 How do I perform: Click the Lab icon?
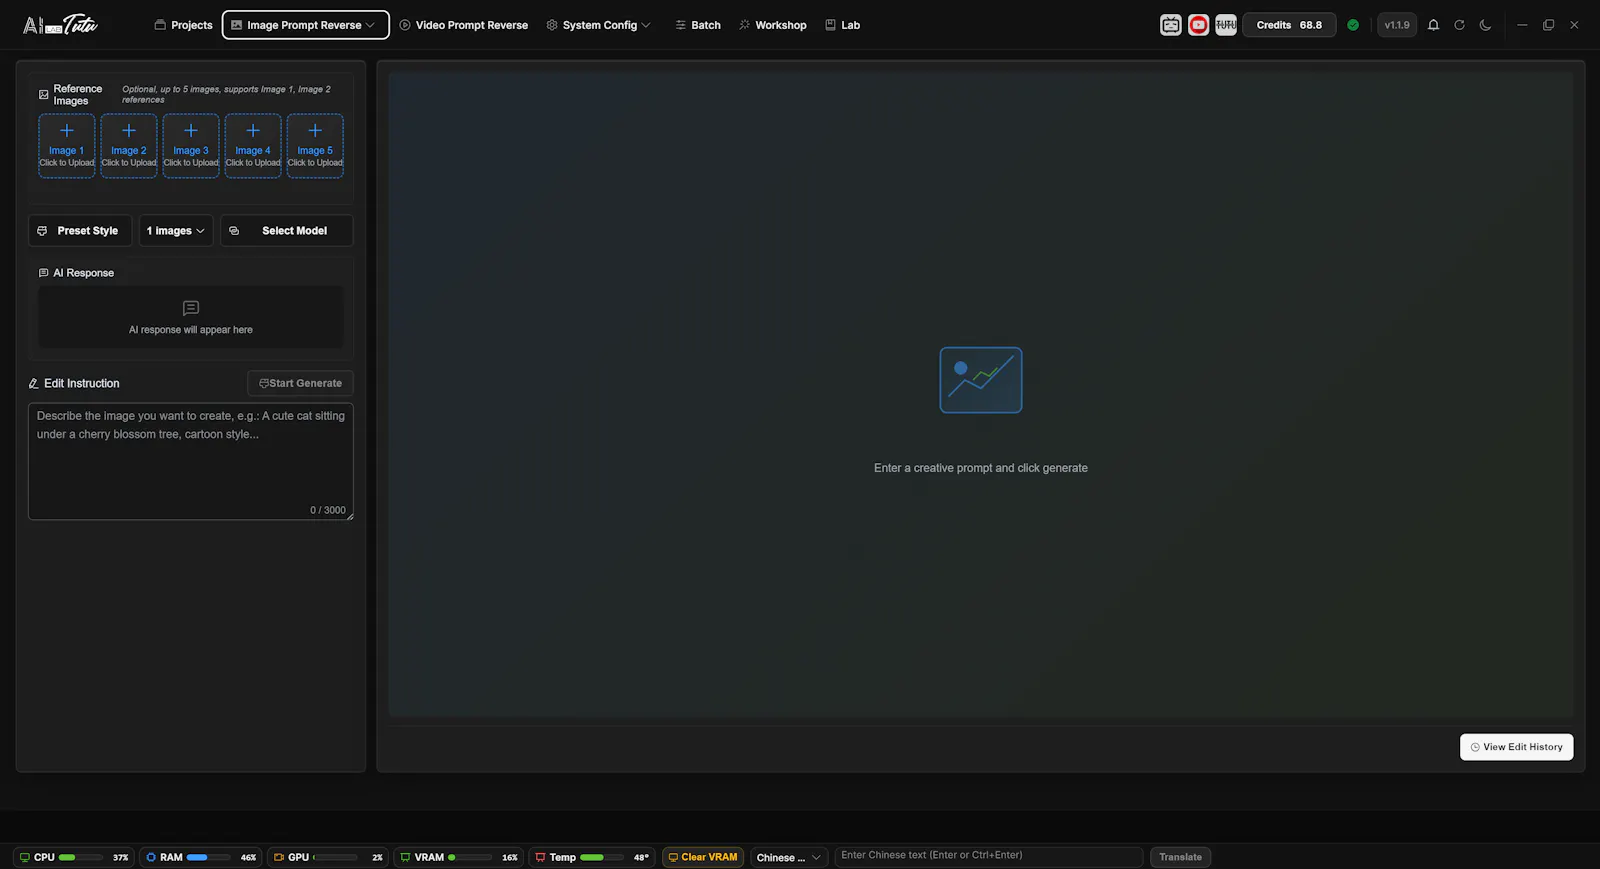coord(830,25)
